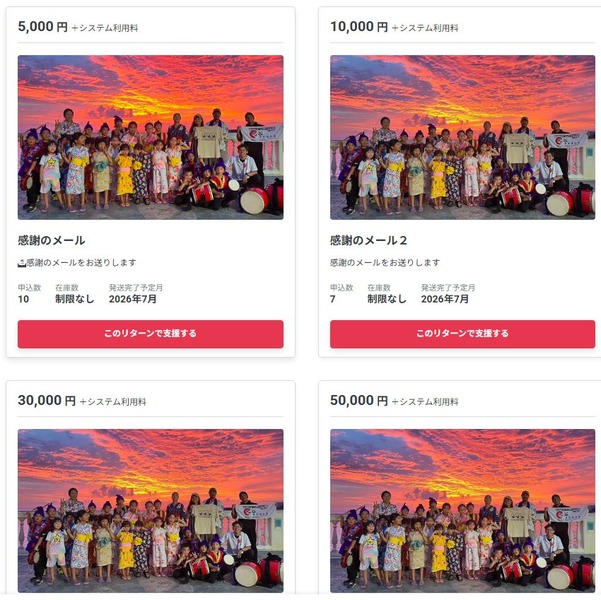
Task: Click the 30,000 円 price heading
Action: (x=46, y=401)
